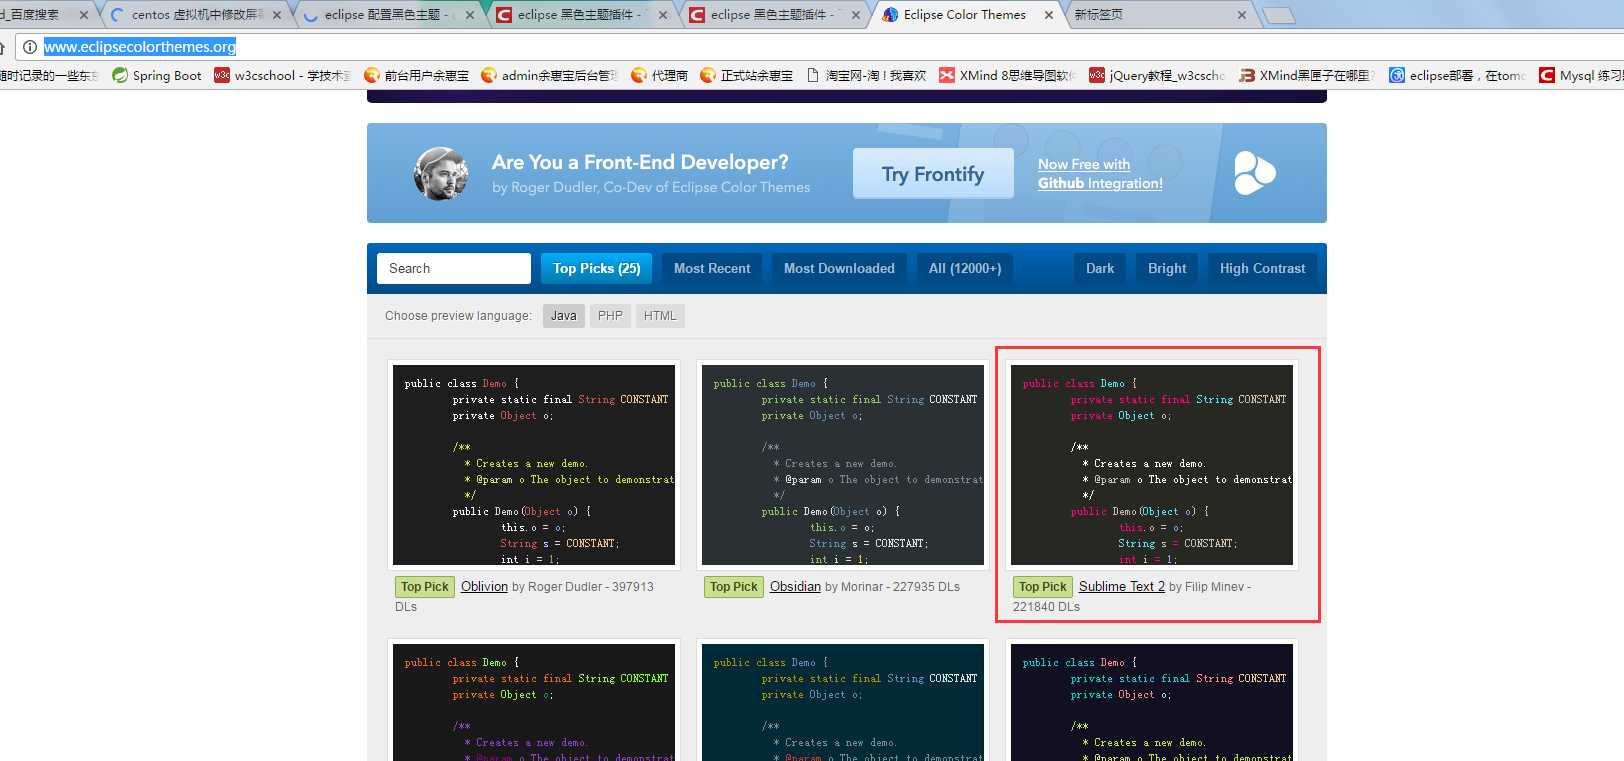Open the eclipse部署 bookmark favicon

pos(1397,75)
